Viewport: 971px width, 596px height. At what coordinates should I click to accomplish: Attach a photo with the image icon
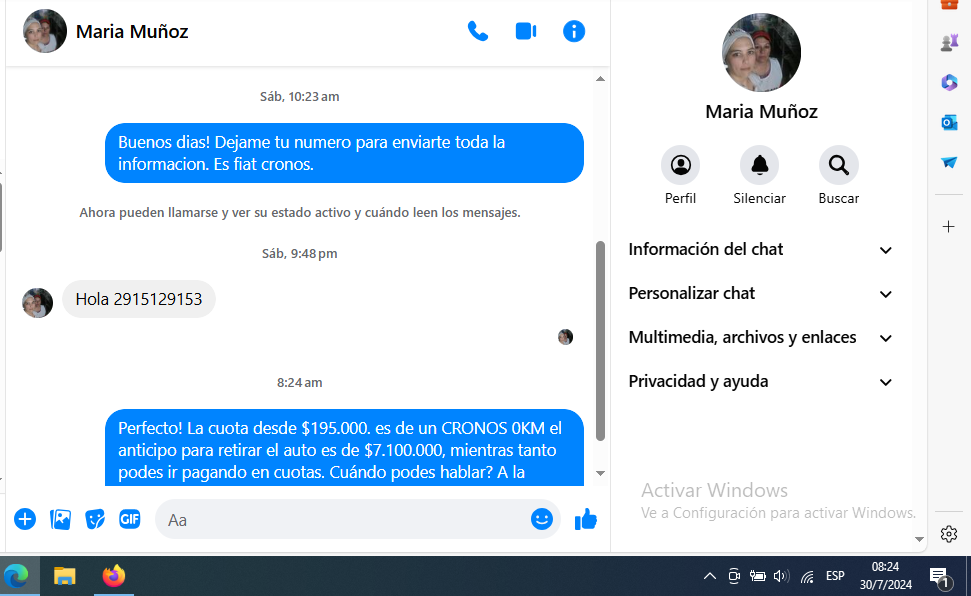61,519
